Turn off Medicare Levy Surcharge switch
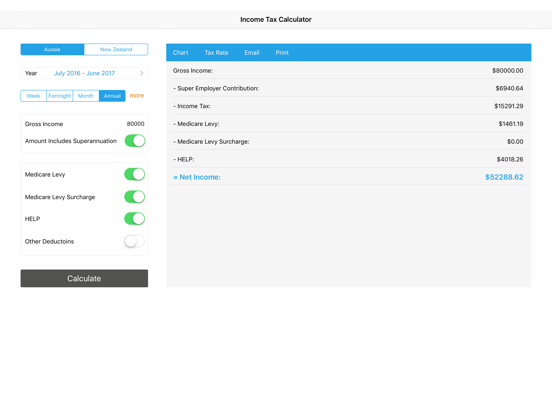Image resolution: width=552 pixels, height=414 pixels. [135, 197]
